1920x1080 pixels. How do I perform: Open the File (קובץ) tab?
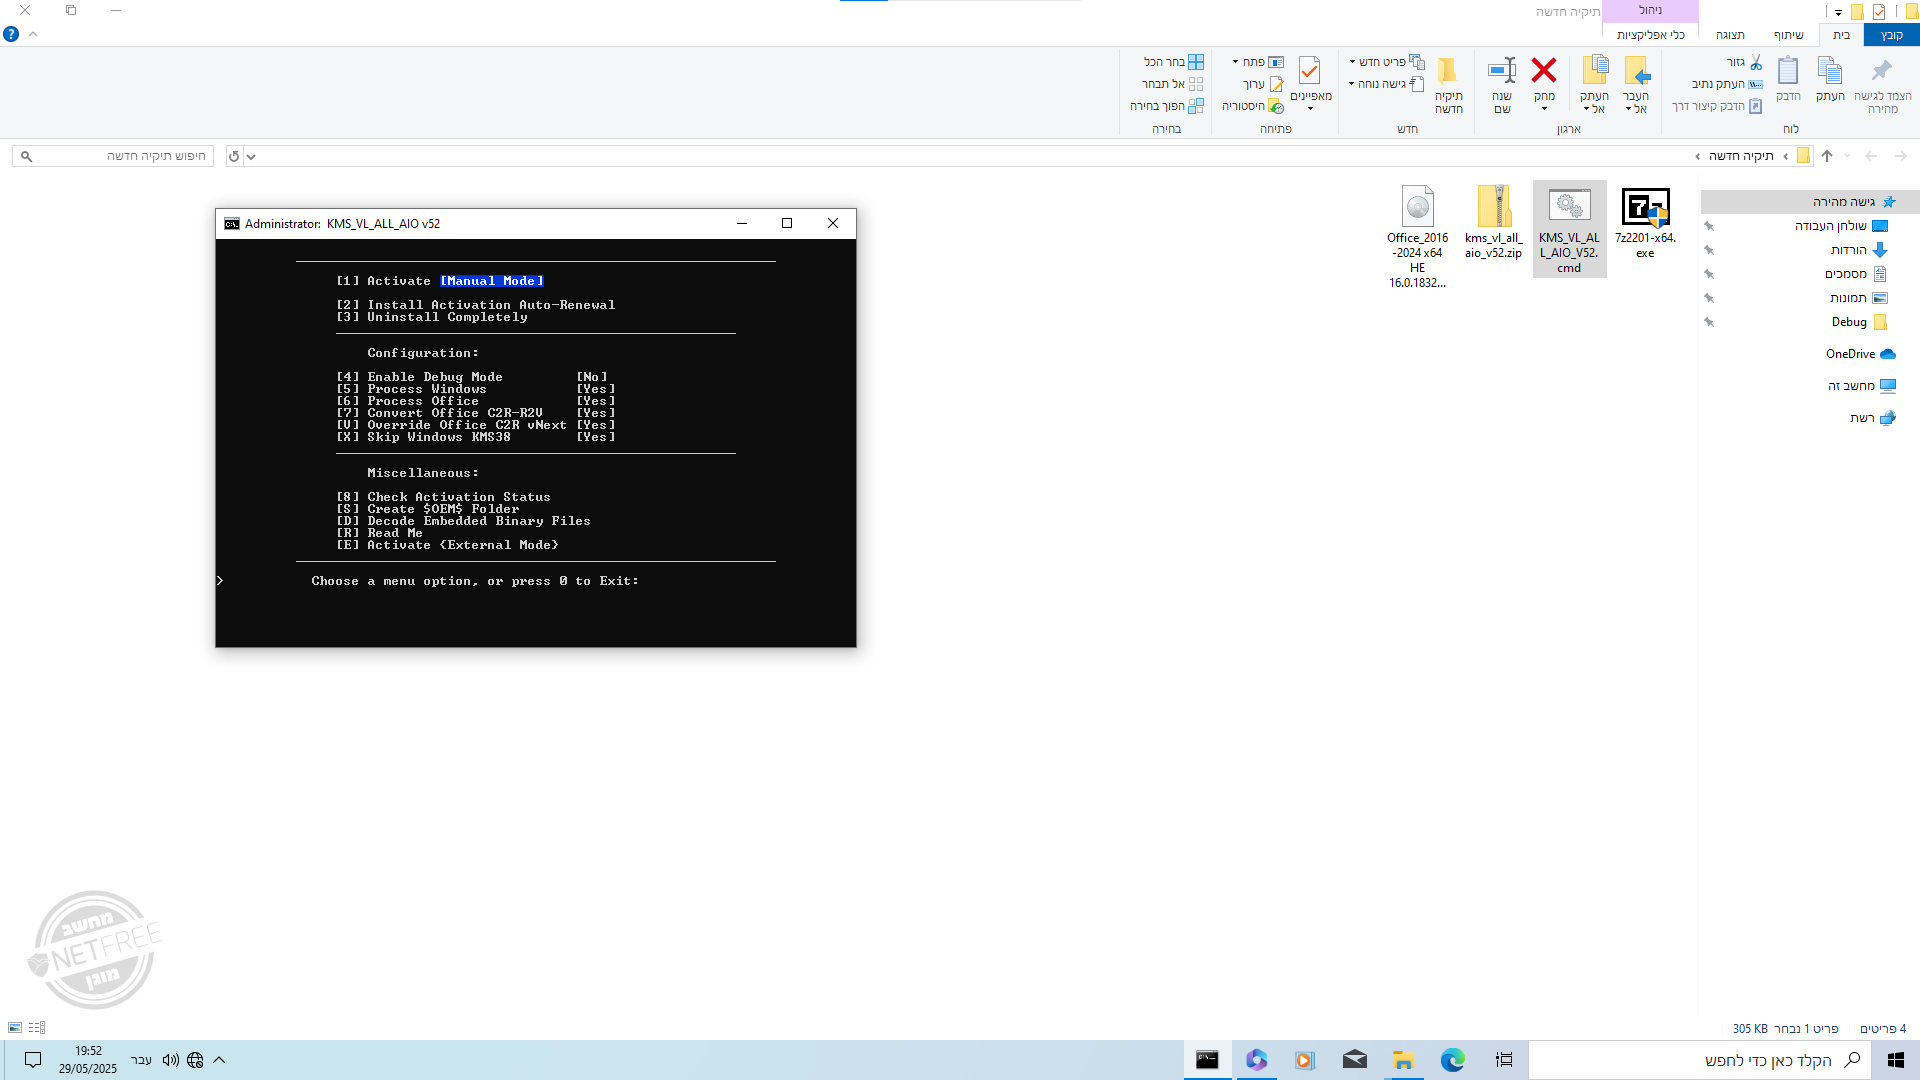click(x=1892, y=35)
